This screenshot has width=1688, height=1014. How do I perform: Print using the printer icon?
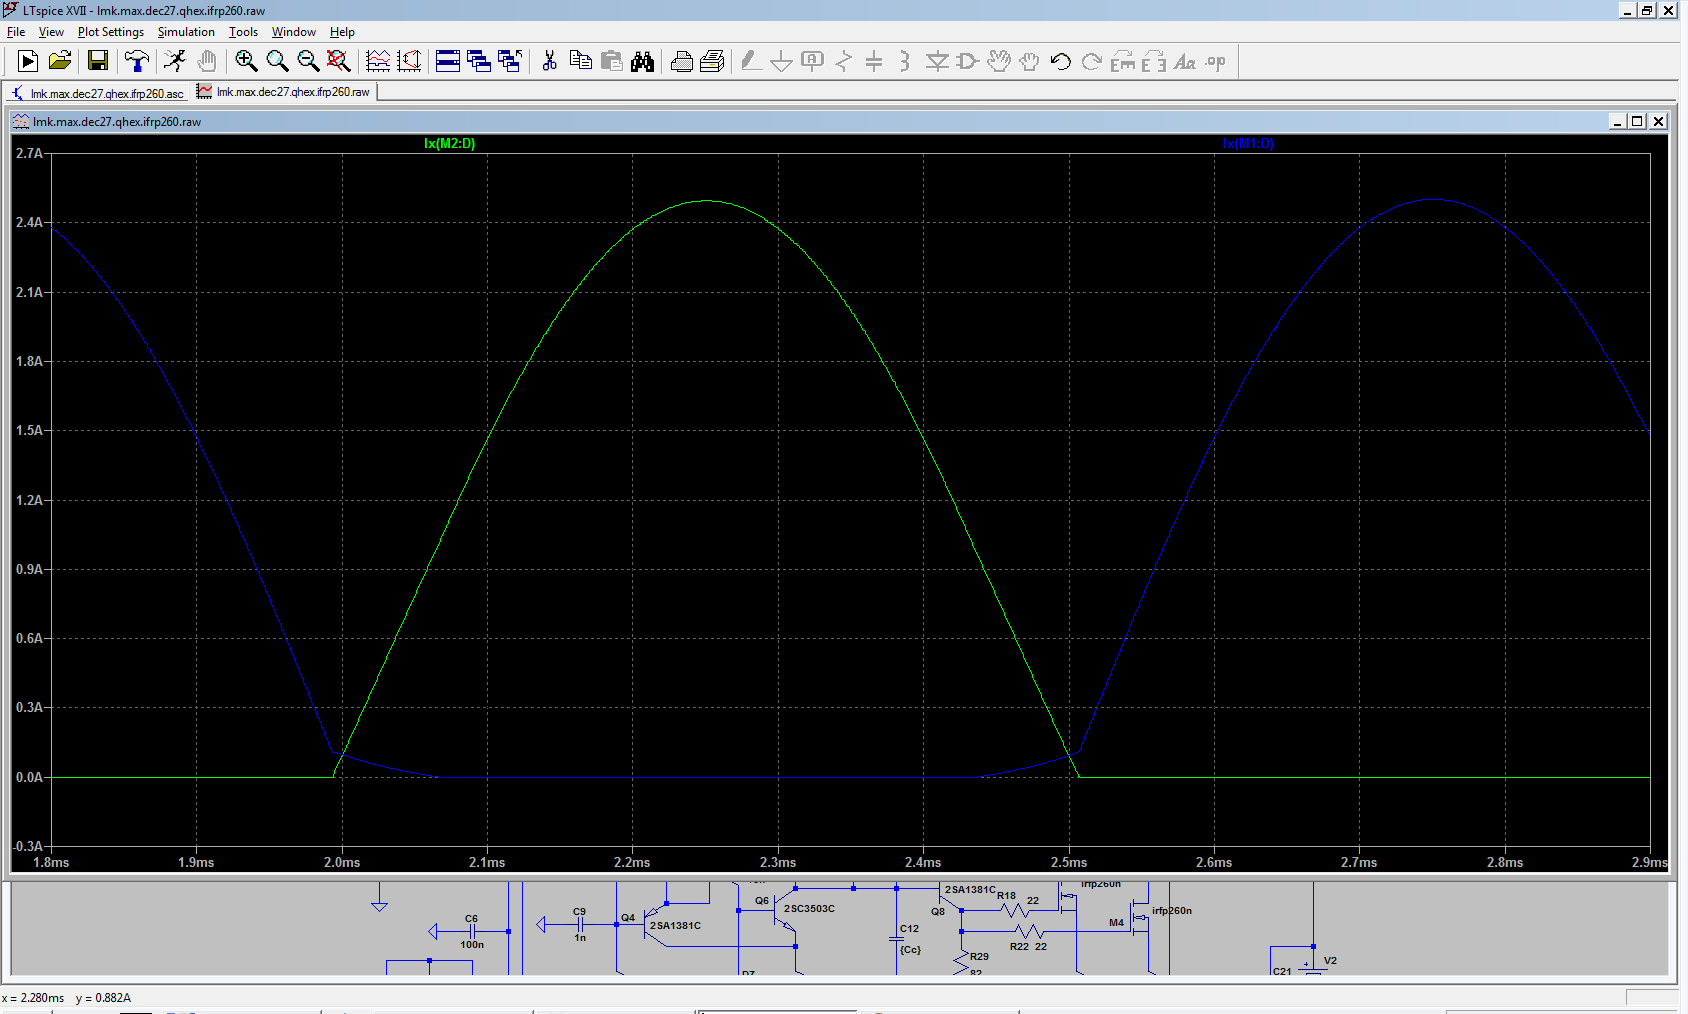coord(681,62)
